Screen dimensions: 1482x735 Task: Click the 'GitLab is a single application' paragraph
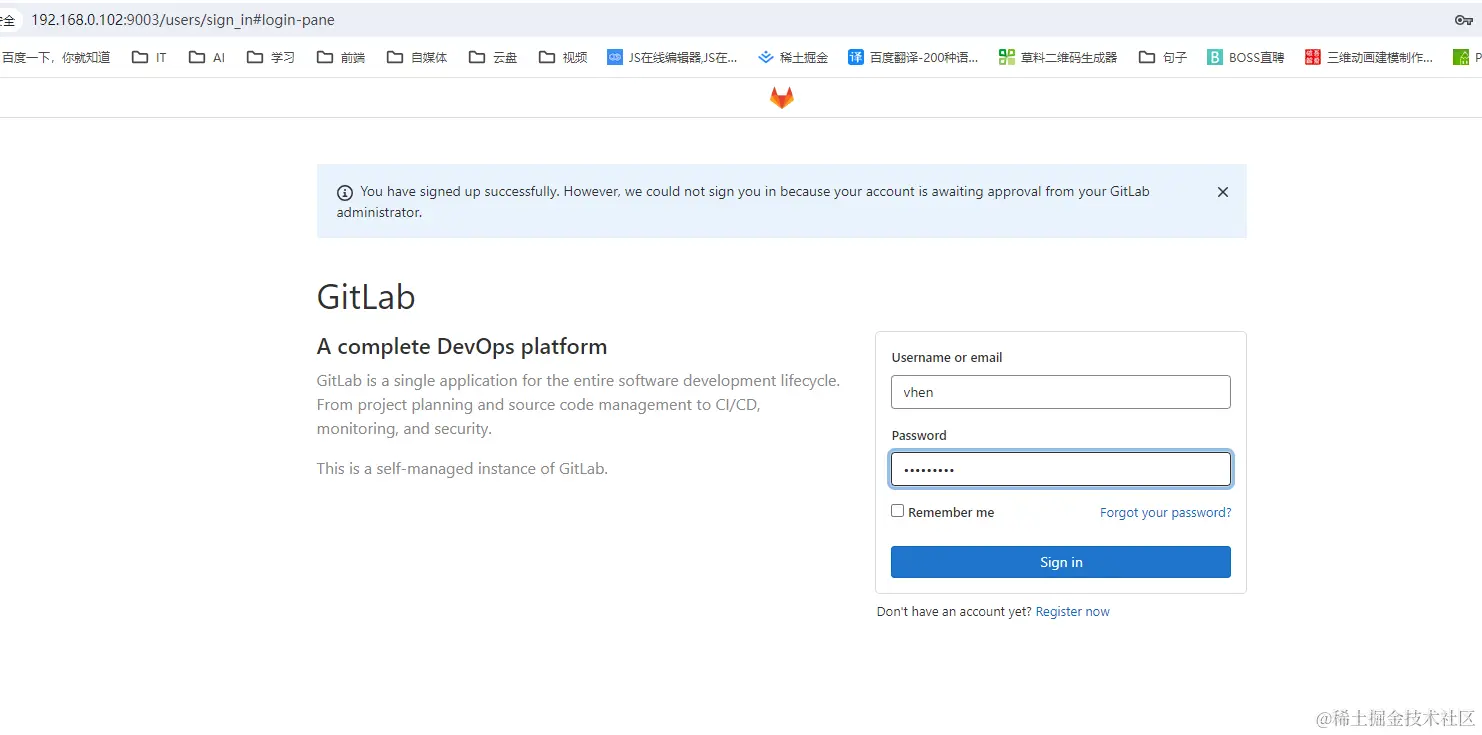[578, 405]
